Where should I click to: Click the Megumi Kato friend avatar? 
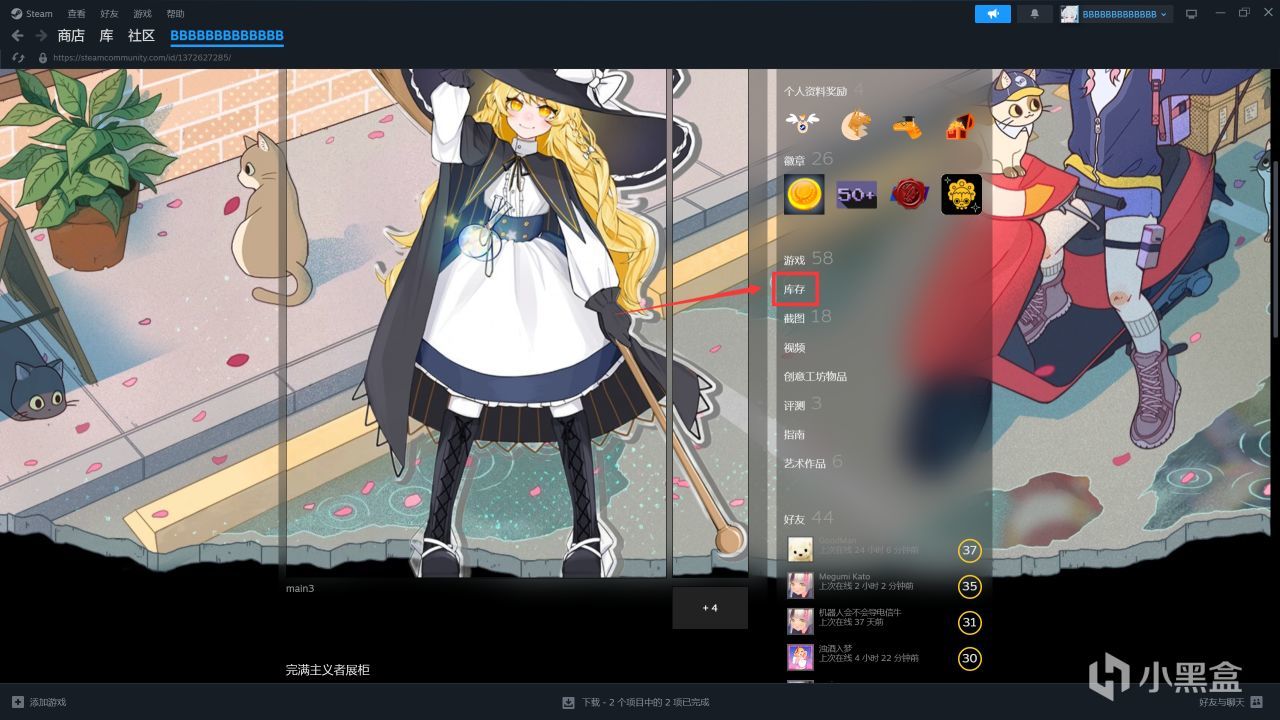800,586
